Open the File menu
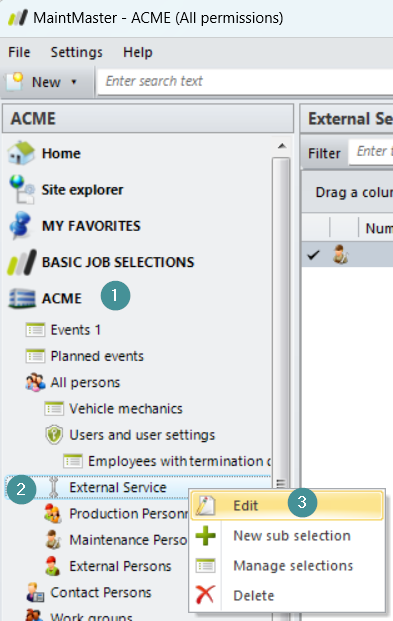This screenshot has height=621, width=393. coord(19,52)
